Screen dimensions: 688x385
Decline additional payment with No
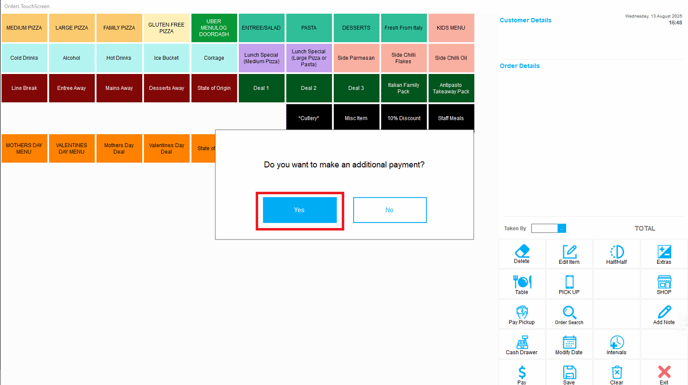[390, 210]
